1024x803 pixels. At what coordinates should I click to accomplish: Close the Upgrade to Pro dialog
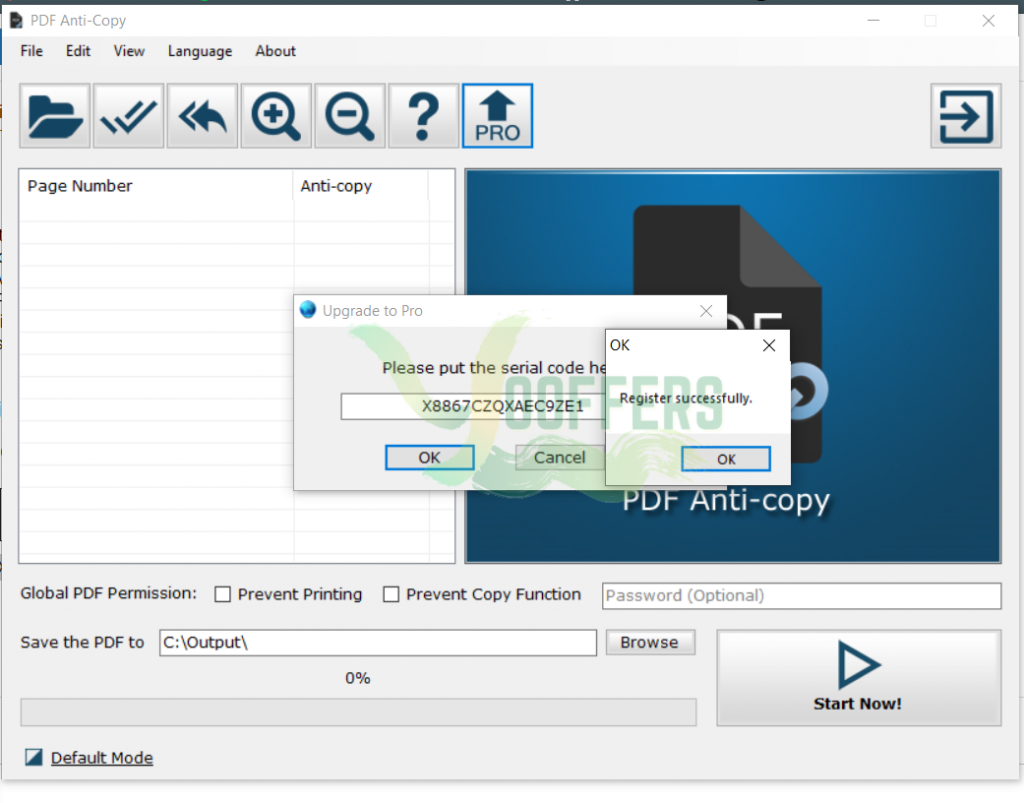click(x=706, y=311)
